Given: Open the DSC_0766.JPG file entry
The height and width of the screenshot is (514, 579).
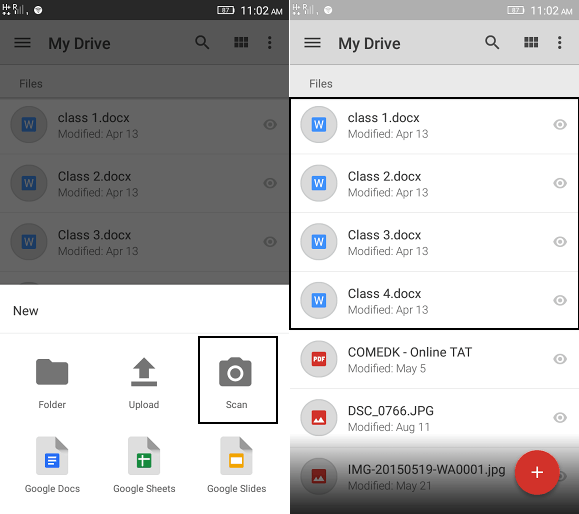Looking at the screenshot, I should [x=434, y=418].
